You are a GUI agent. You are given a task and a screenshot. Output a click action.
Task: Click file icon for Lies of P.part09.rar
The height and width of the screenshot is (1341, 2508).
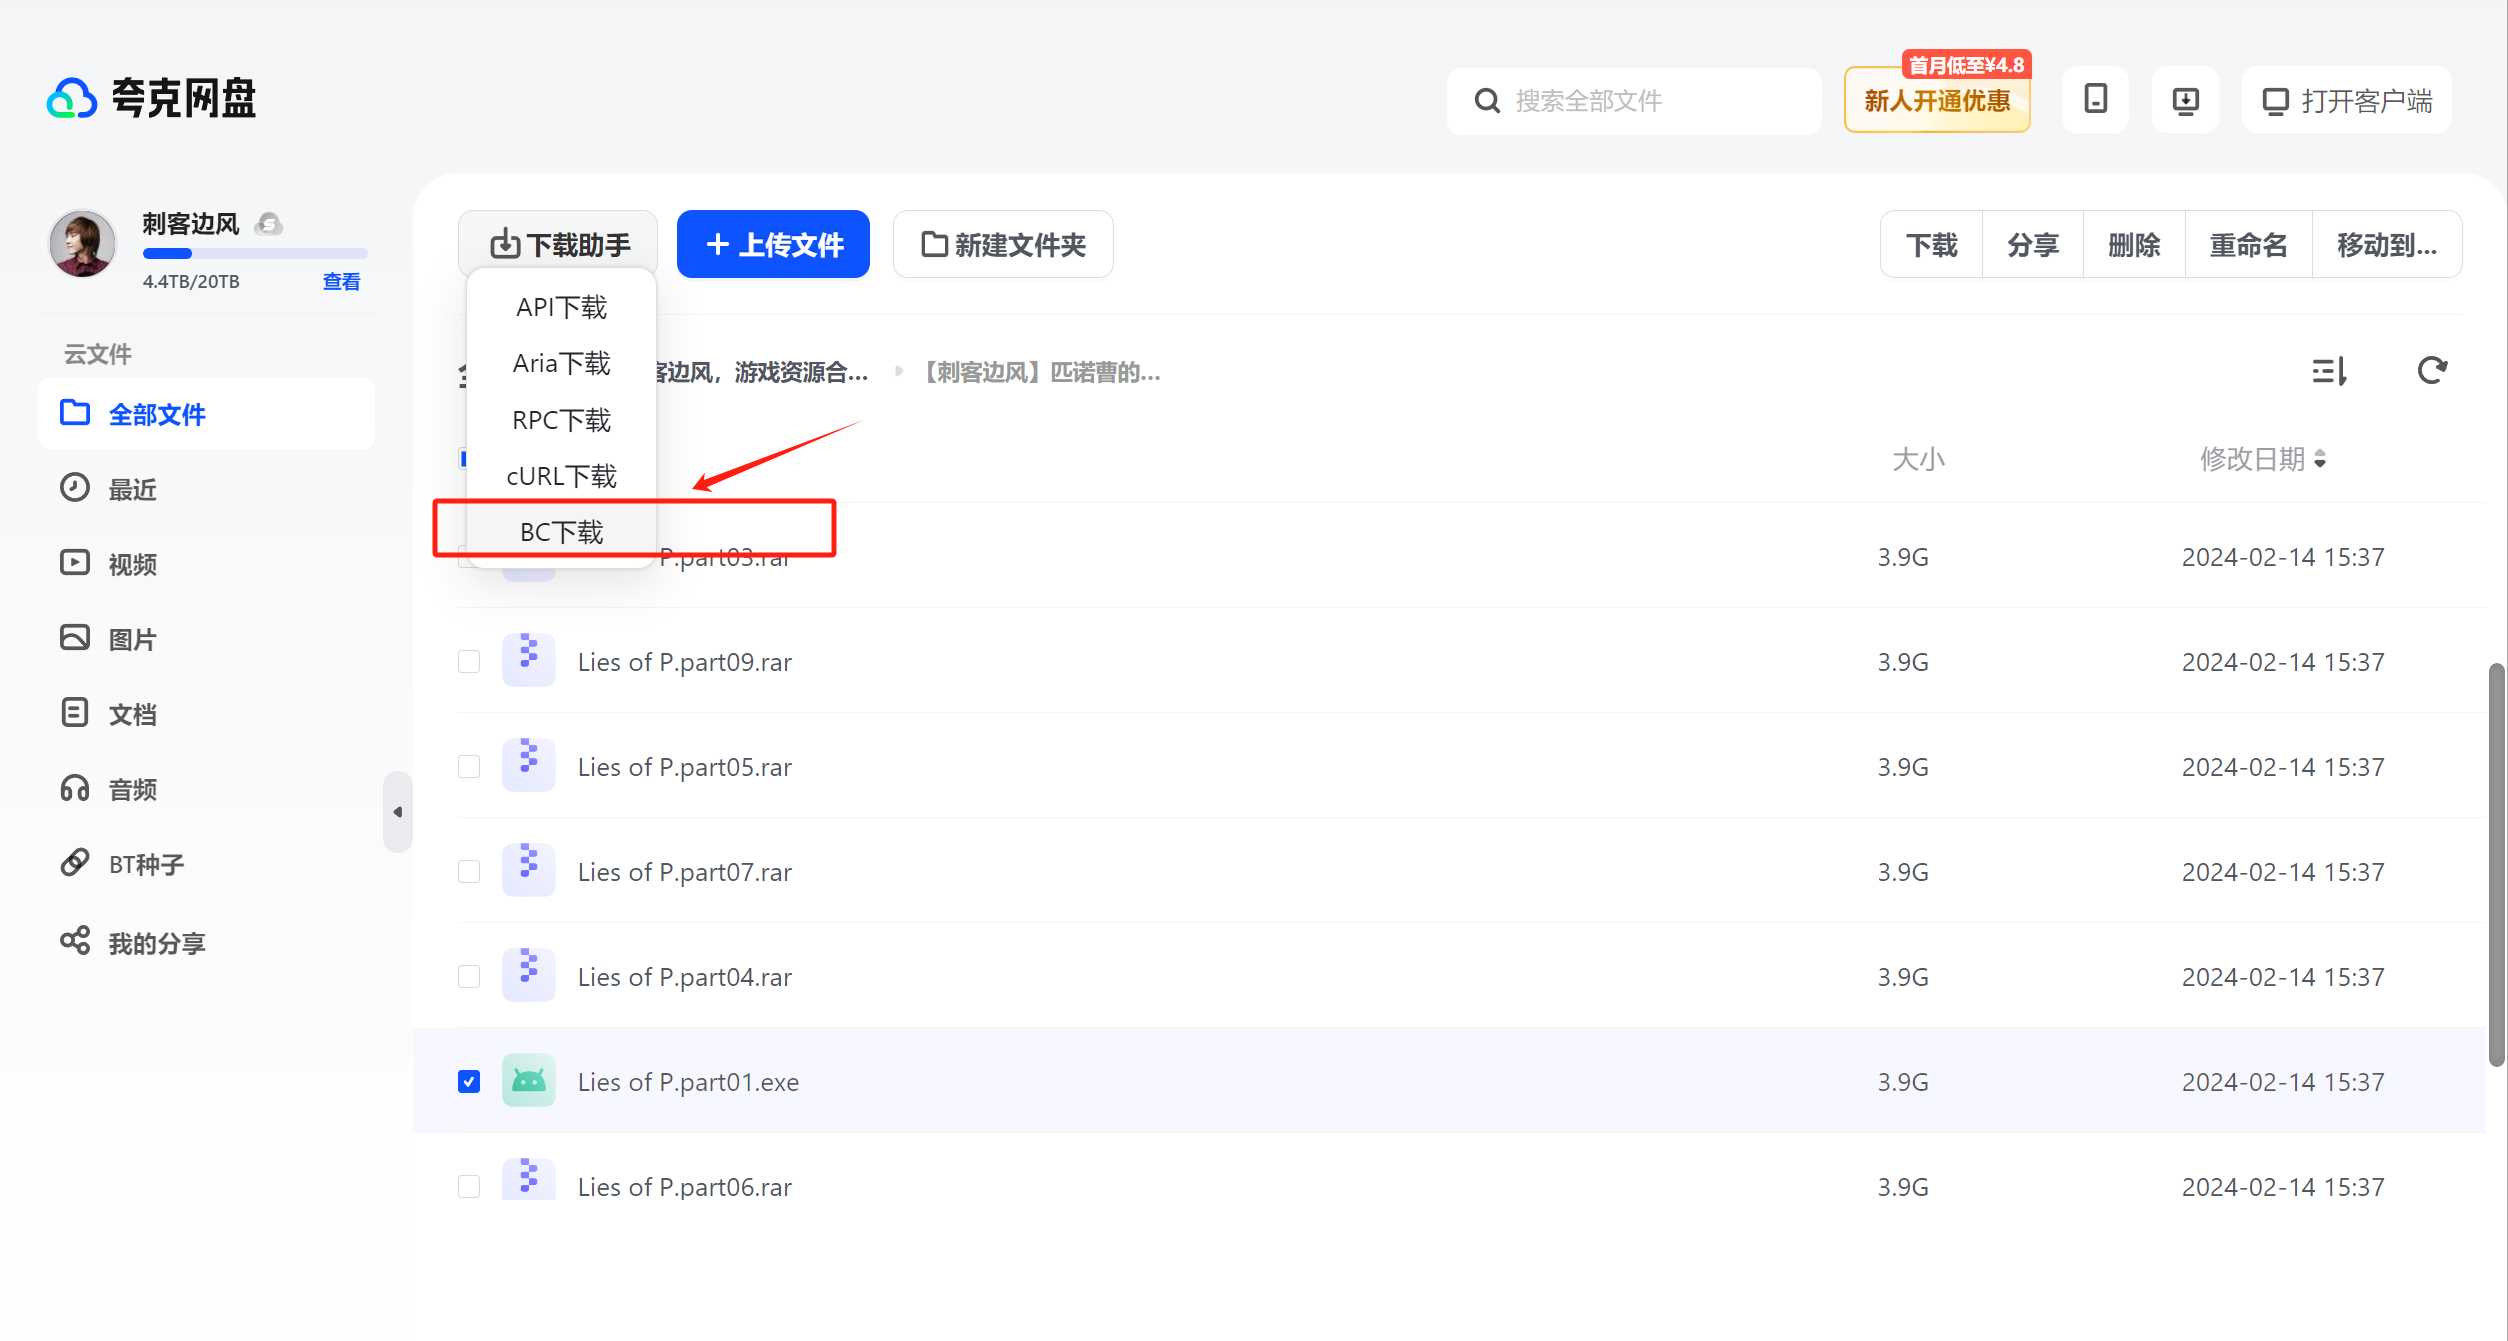coord(529,661)
